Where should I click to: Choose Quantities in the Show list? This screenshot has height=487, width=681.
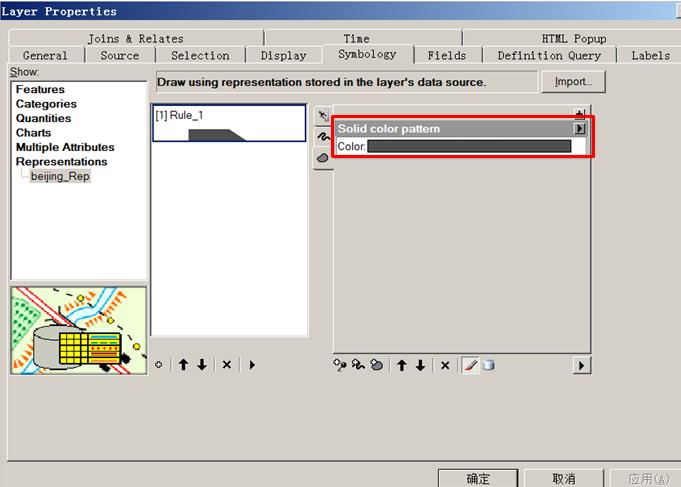43,118
